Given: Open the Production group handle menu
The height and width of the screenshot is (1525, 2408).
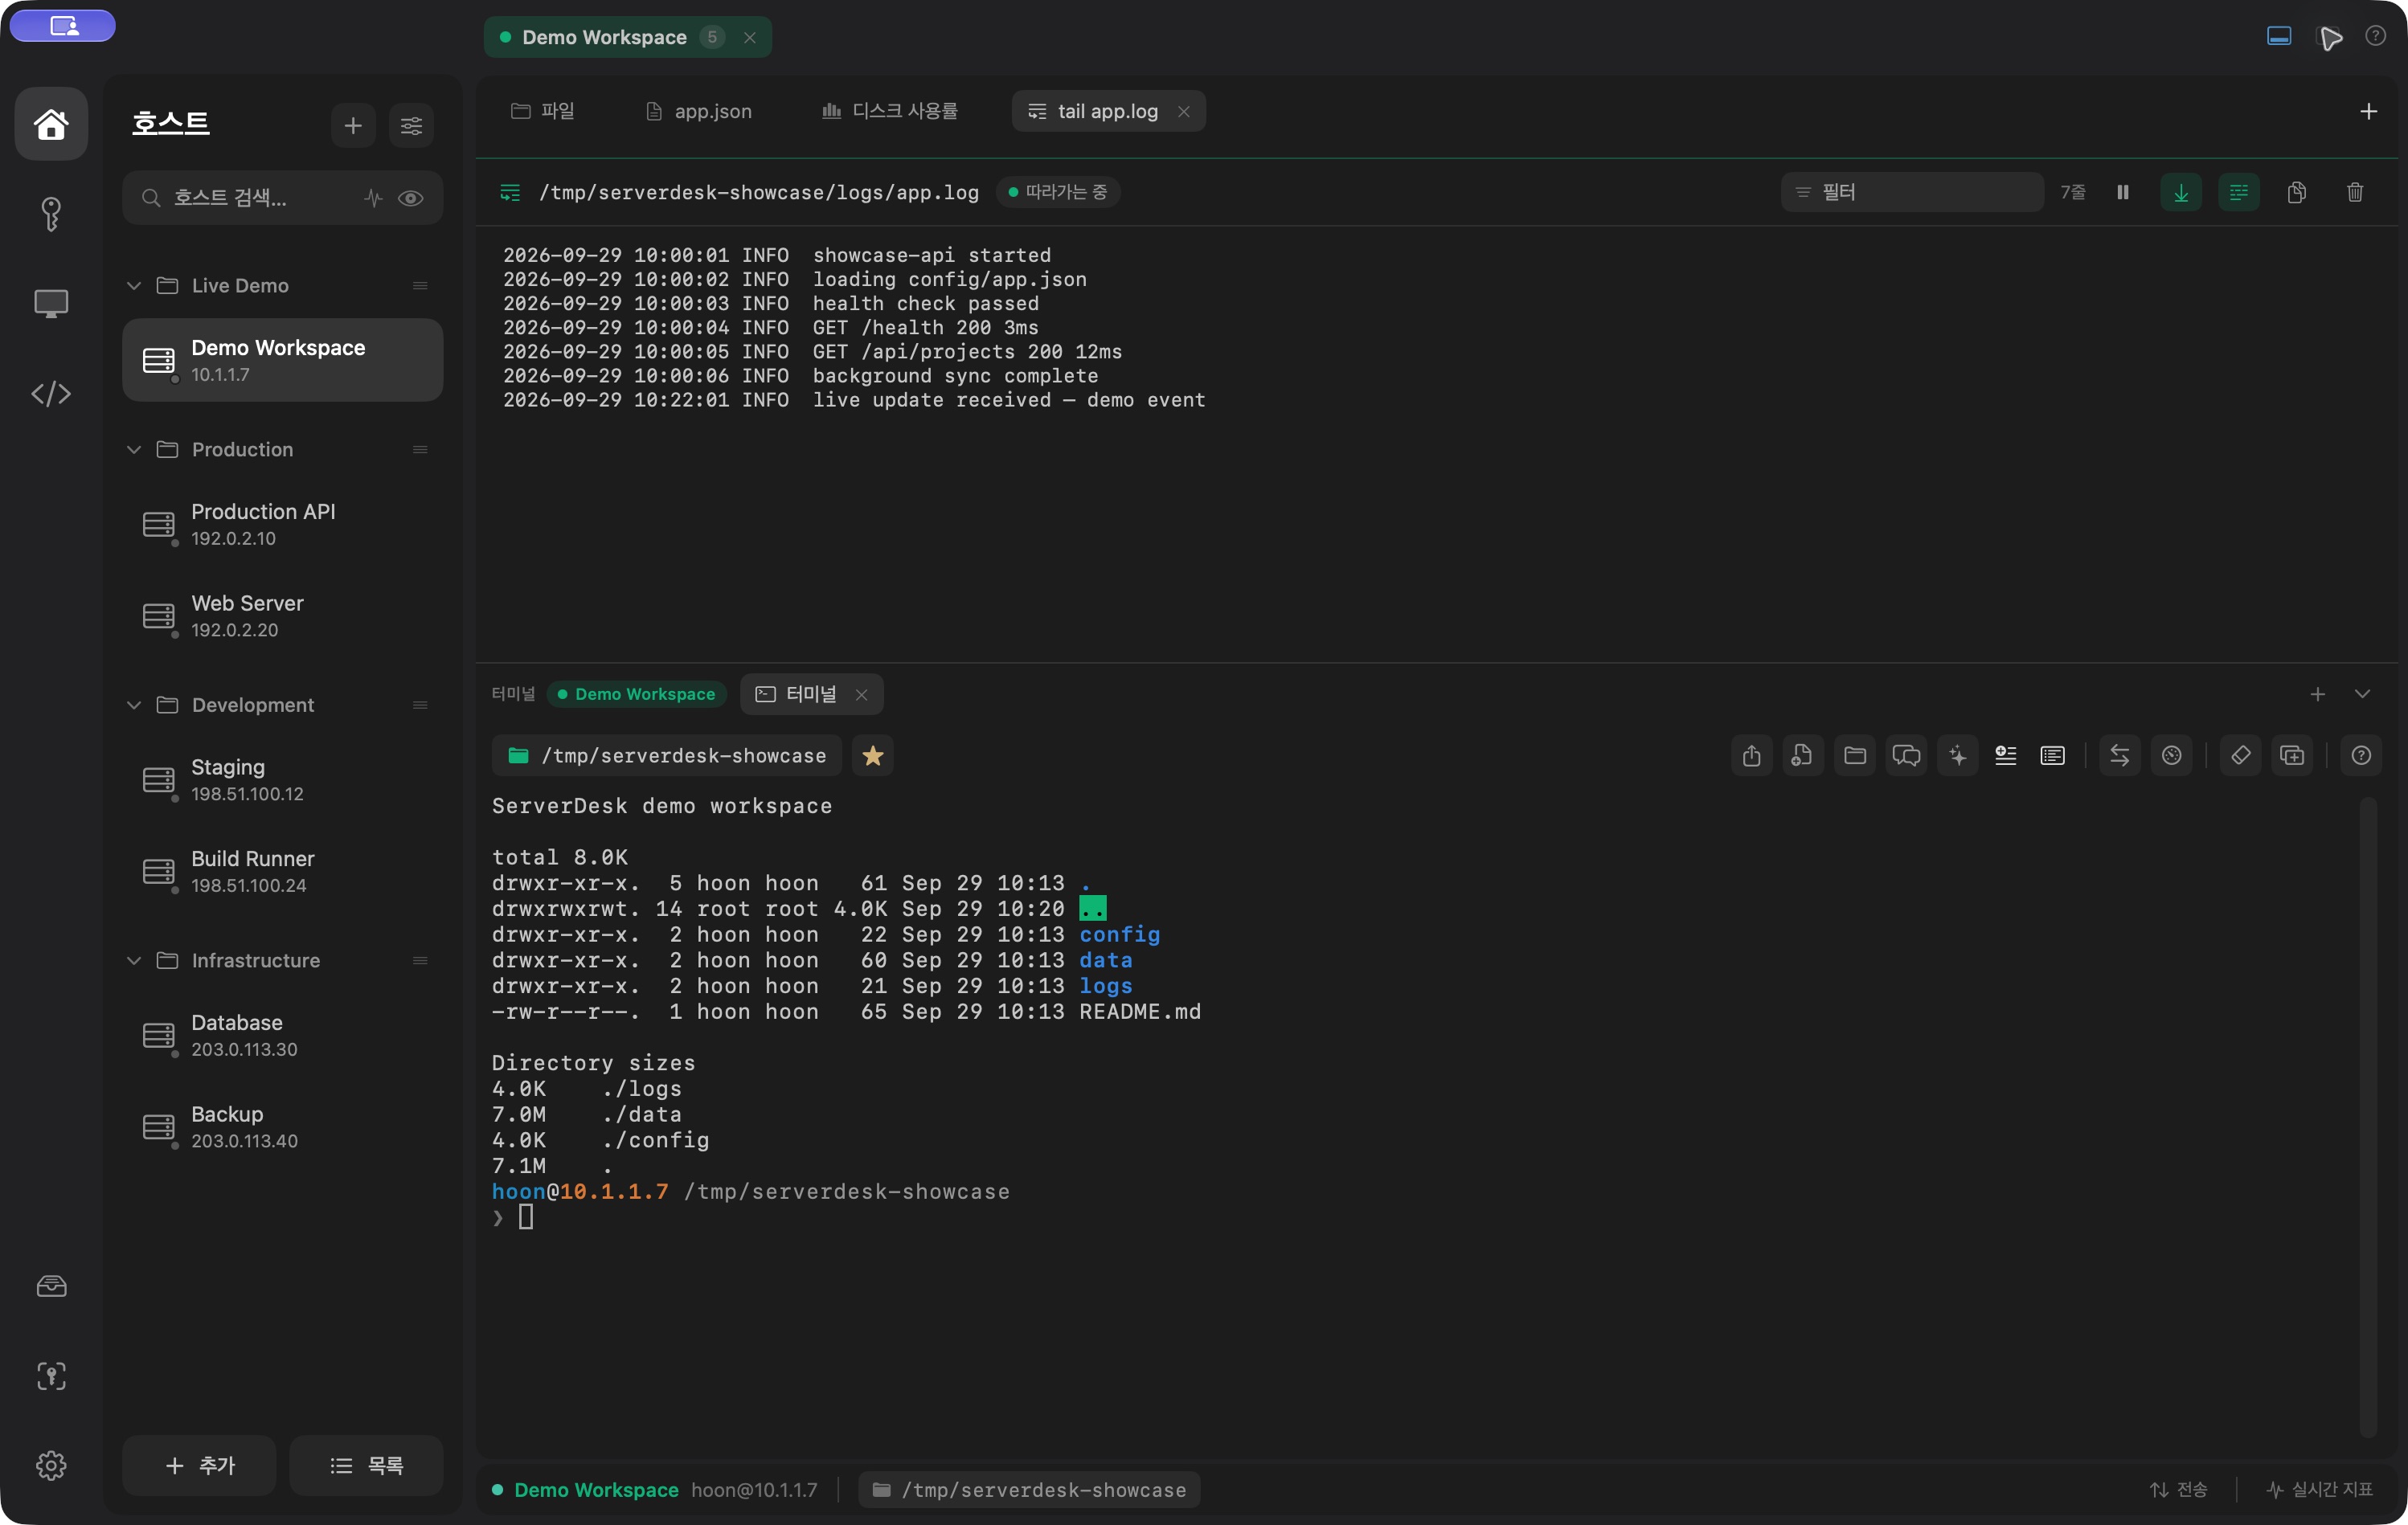Looking at the screenshot, I should coord(420,450).
